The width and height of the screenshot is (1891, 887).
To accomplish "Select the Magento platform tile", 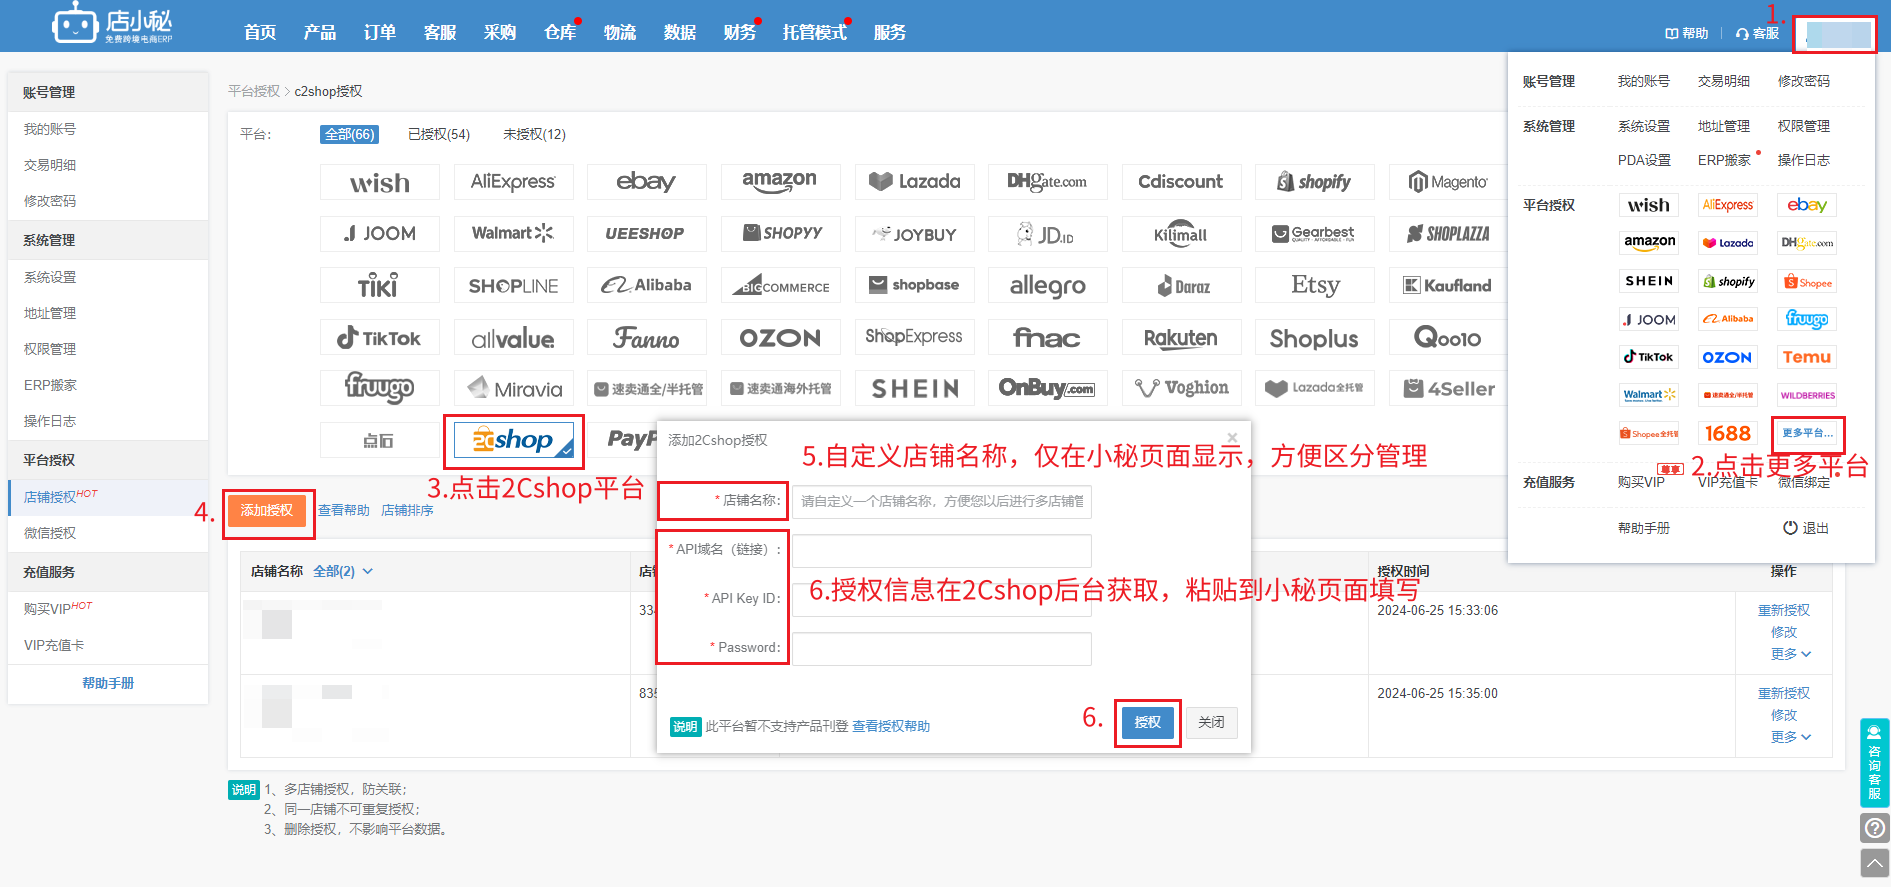I will click(1448, 182).
